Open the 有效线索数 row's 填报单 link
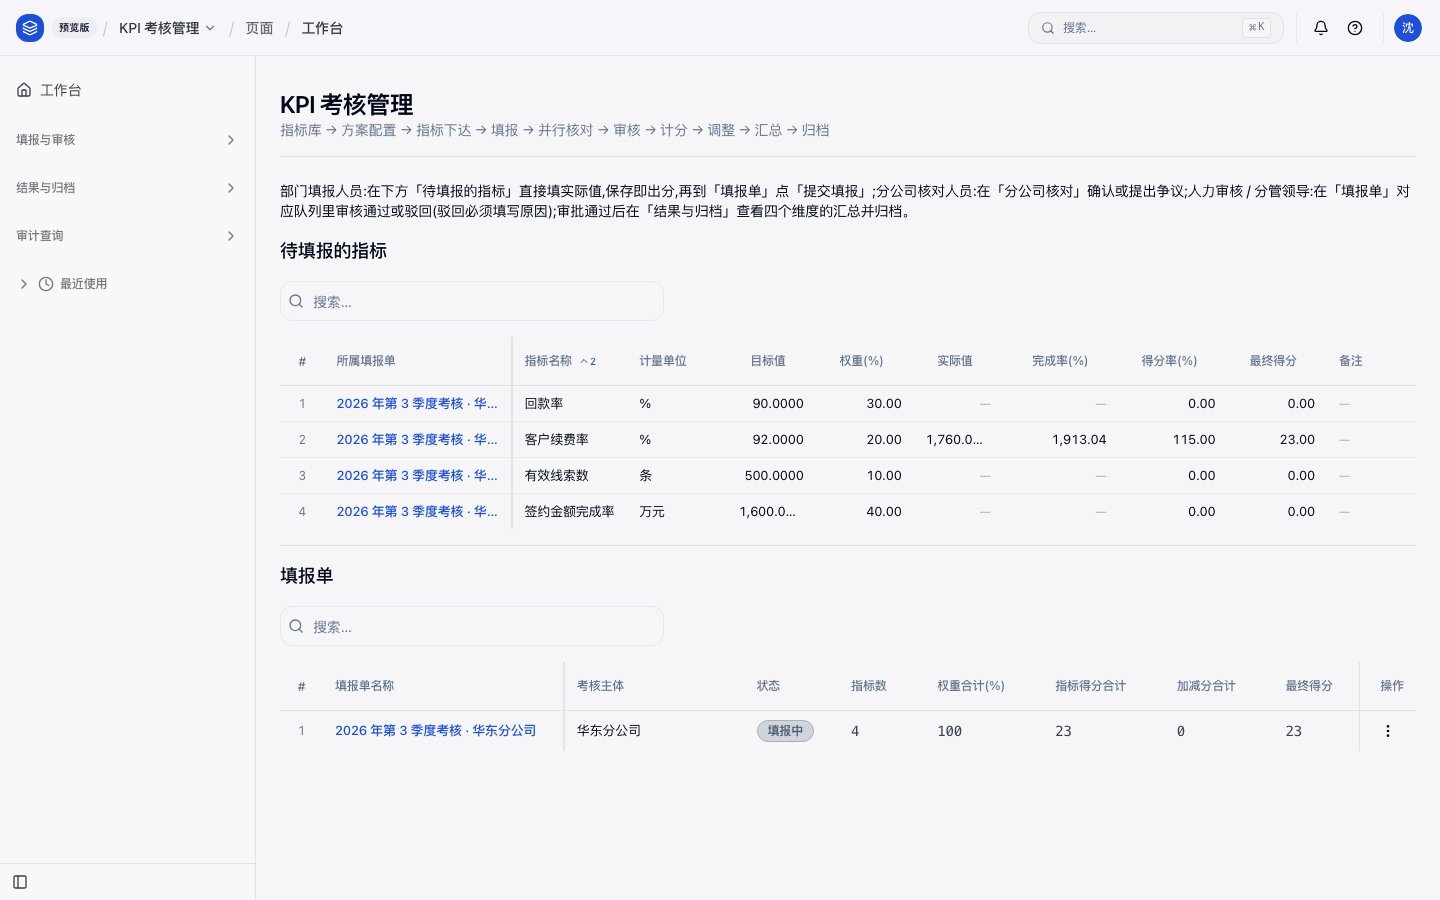The width and height of the screenshot is (1440, 900). coord(417,476)
